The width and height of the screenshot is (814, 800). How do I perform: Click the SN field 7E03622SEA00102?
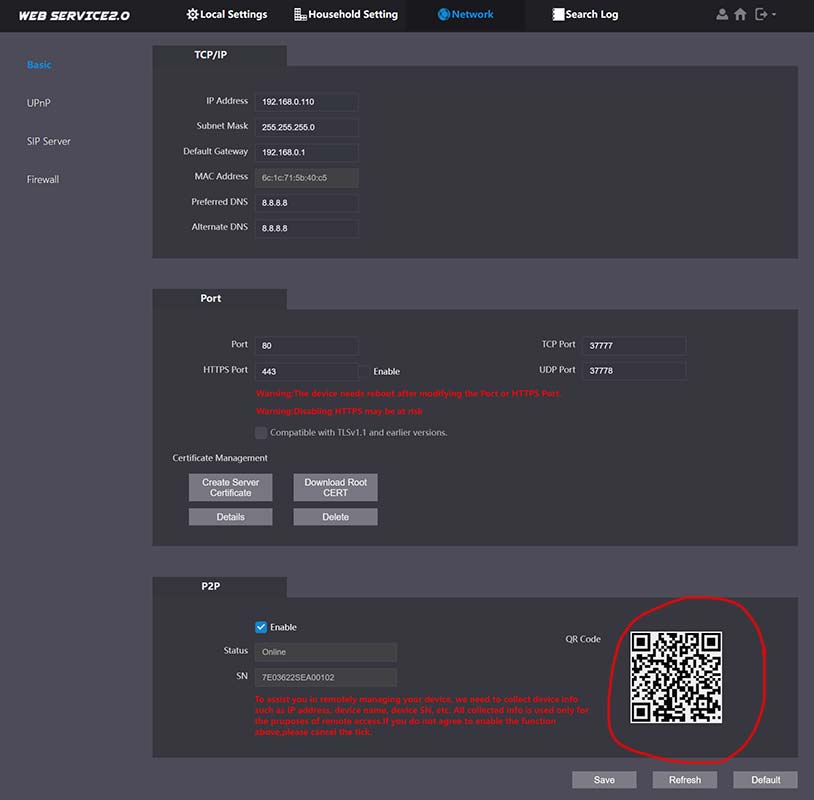(325, 677)
